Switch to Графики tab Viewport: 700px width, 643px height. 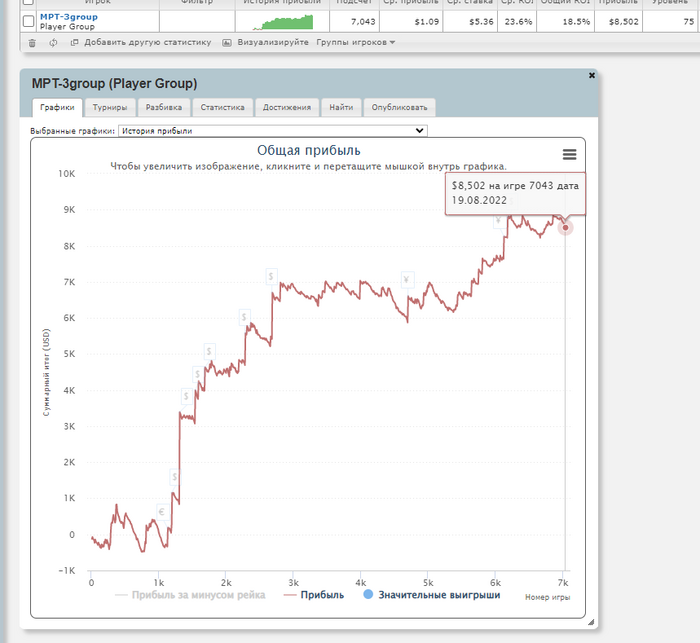pos(57,108)
